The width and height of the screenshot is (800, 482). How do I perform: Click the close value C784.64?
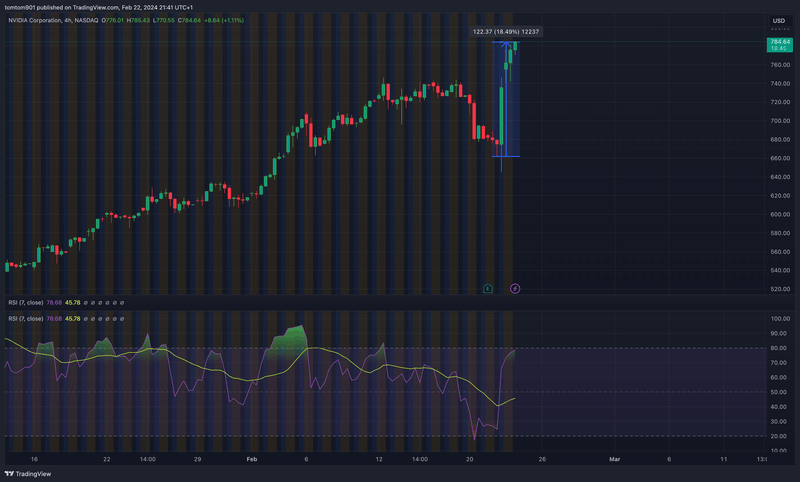click(x=189, y=20)
